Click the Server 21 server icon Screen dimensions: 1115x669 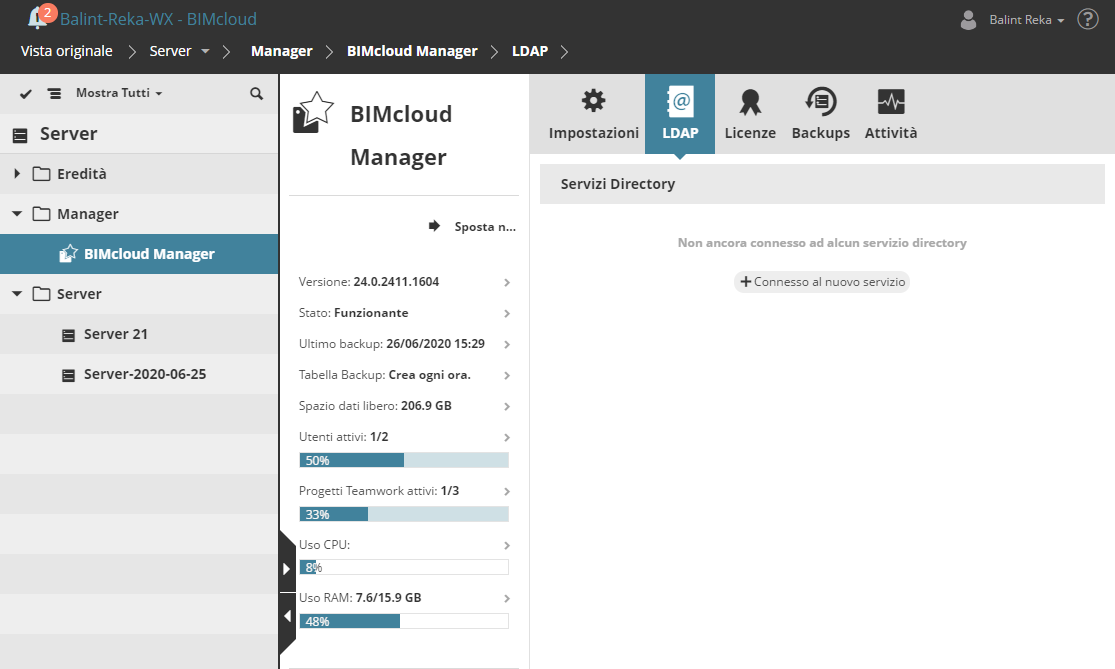point(68,335)
